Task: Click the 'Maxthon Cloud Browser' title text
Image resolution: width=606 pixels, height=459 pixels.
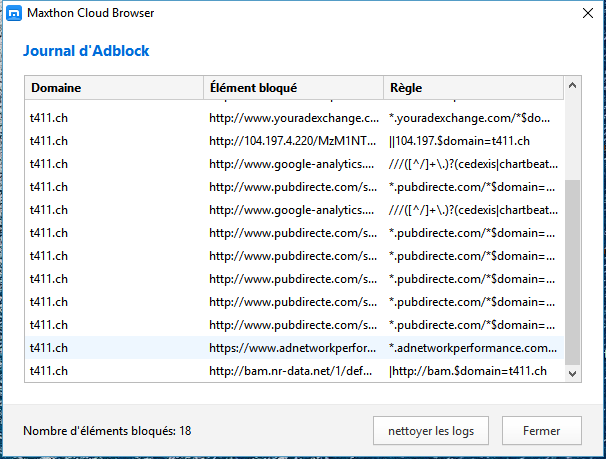Action: pyautogui.click(x=90, y=13)
